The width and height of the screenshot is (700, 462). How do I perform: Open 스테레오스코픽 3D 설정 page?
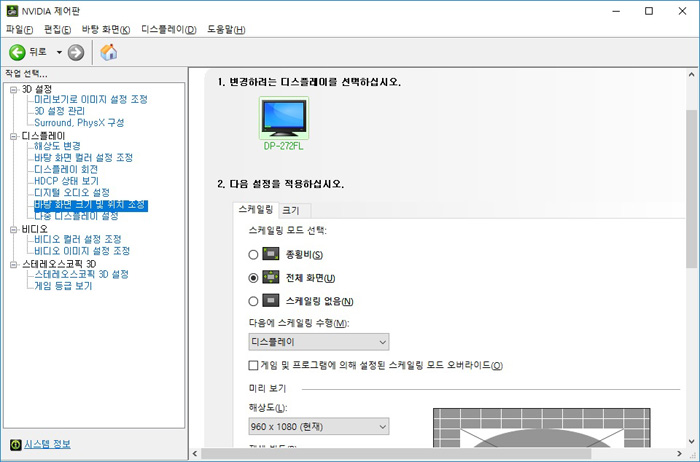point(81,274)
